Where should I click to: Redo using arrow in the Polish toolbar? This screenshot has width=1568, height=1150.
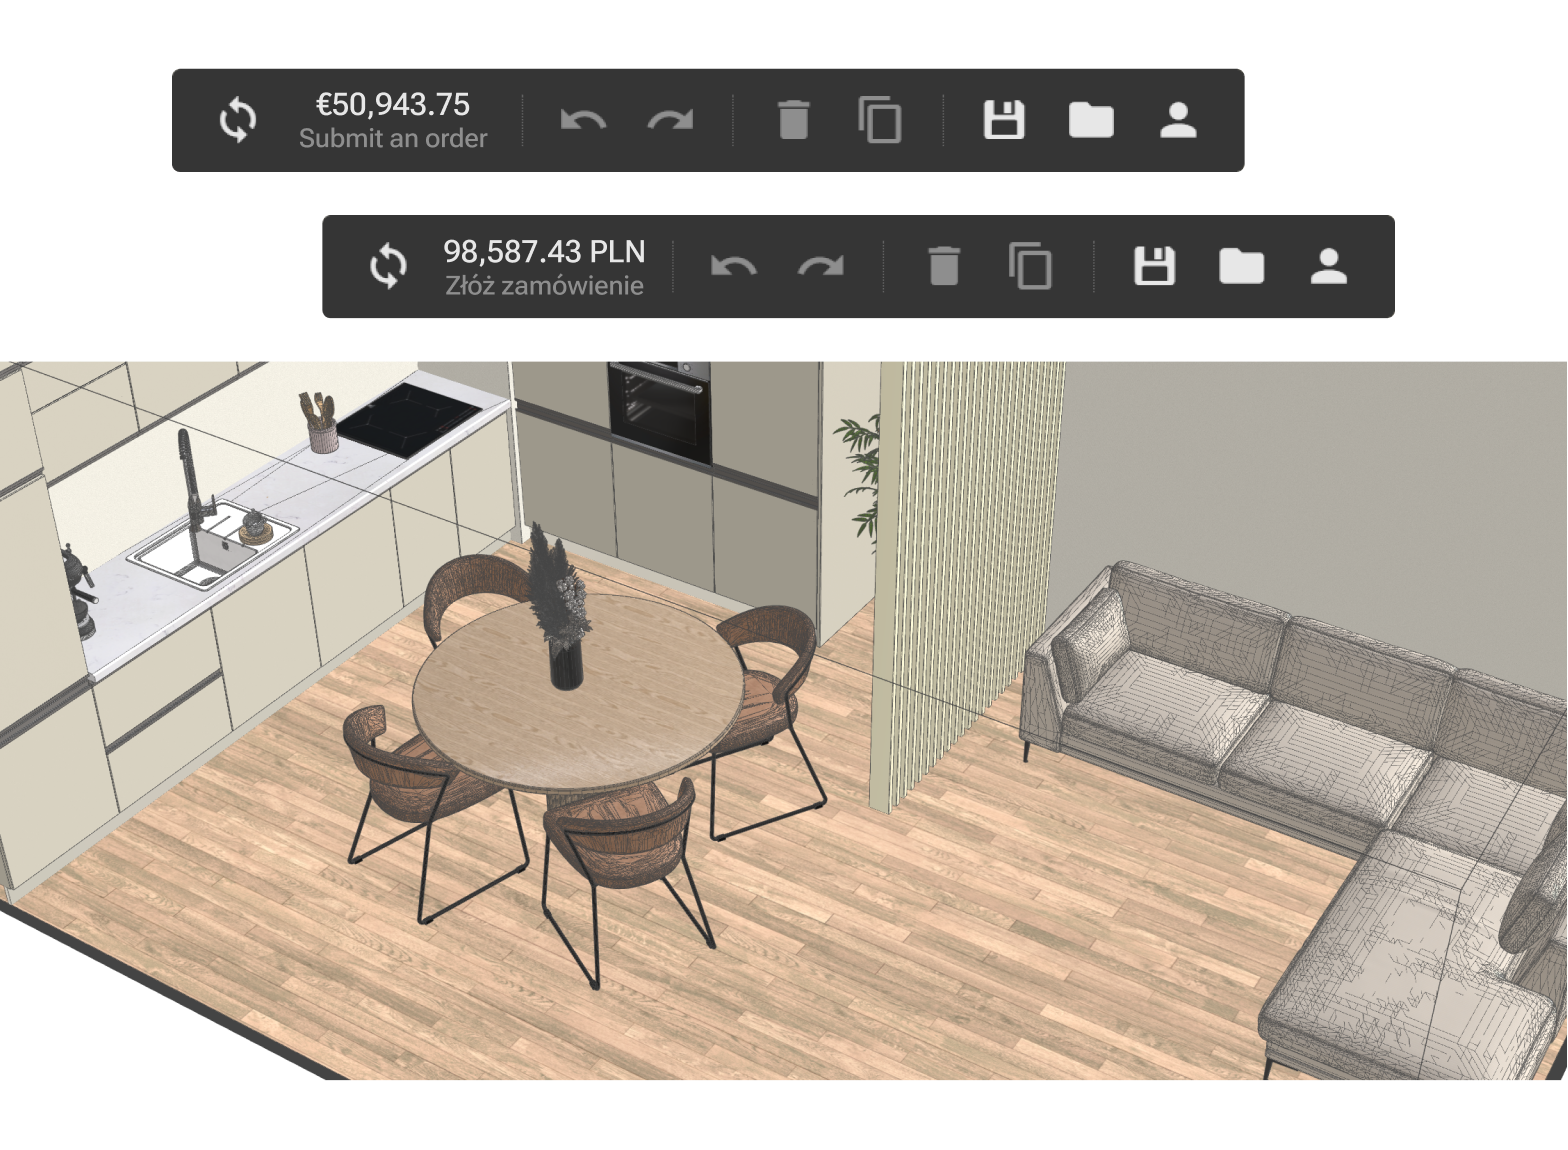pos(820,267)
